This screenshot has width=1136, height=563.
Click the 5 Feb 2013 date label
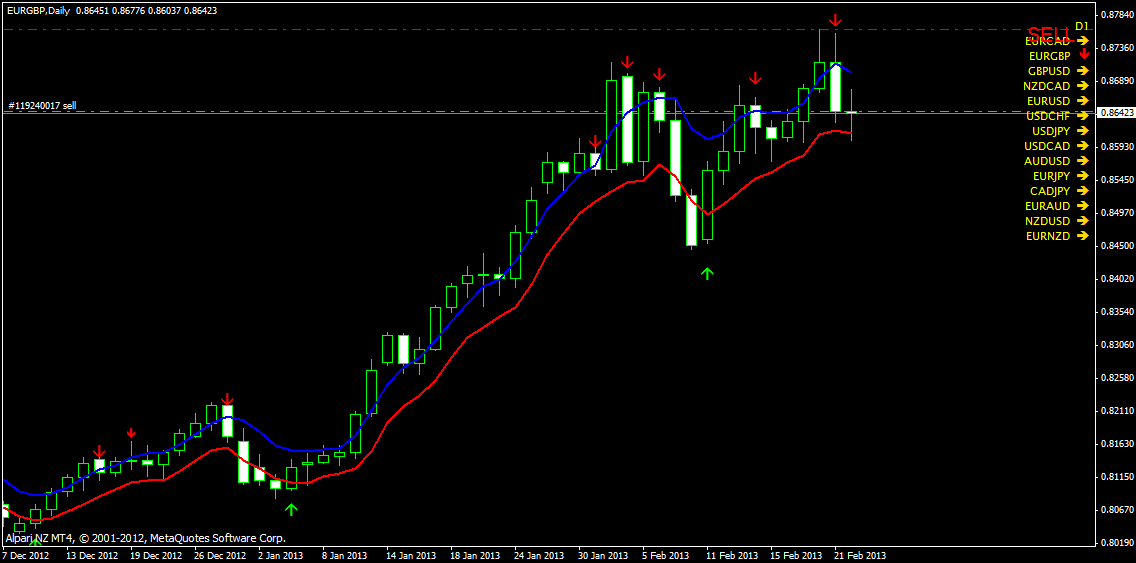point(664,555)
